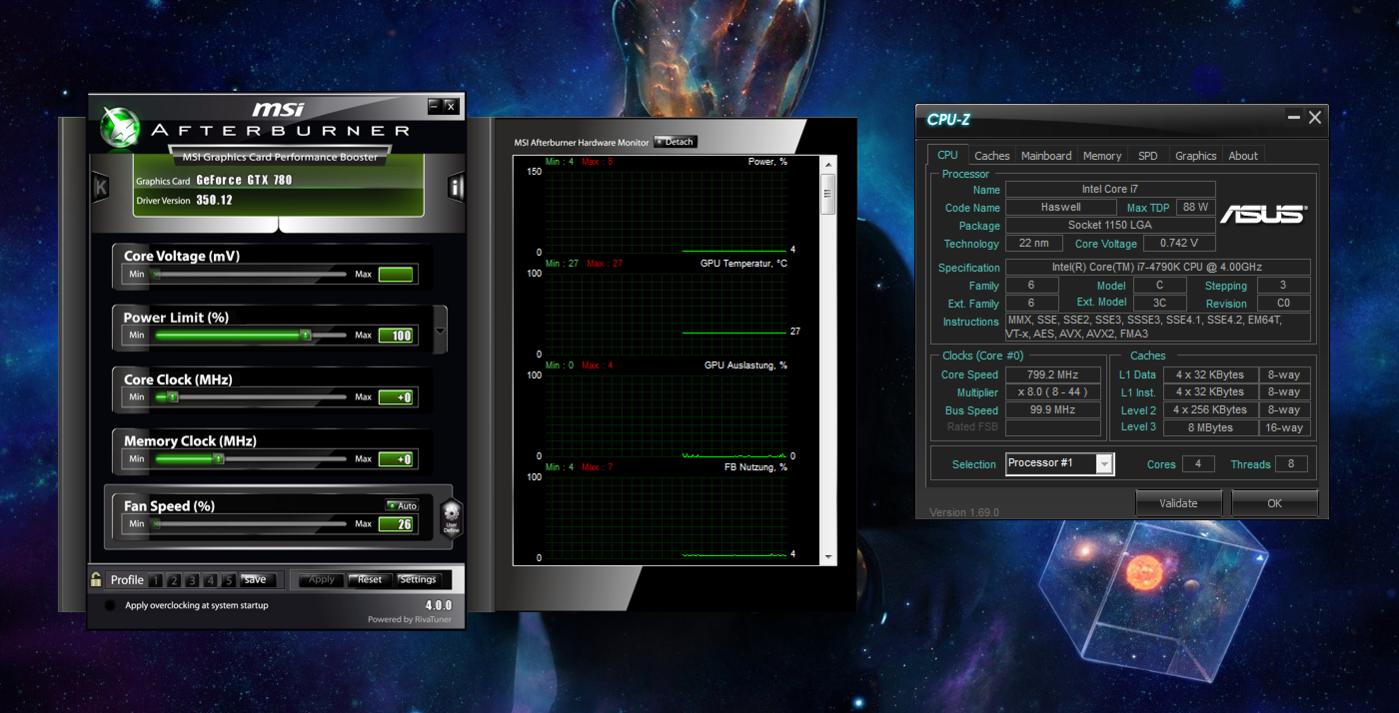Click the Core Clock slider handle
The image size is (1399, 713).
(x=172, y=397)
